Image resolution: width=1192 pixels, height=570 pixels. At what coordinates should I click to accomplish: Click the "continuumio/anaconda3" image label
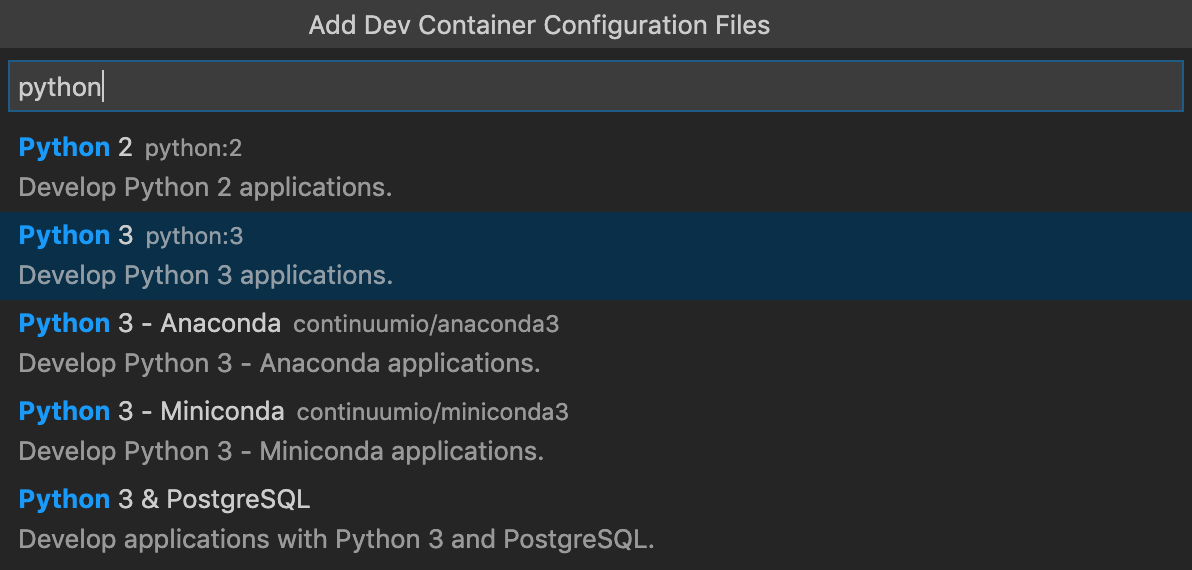coord(426,324)
